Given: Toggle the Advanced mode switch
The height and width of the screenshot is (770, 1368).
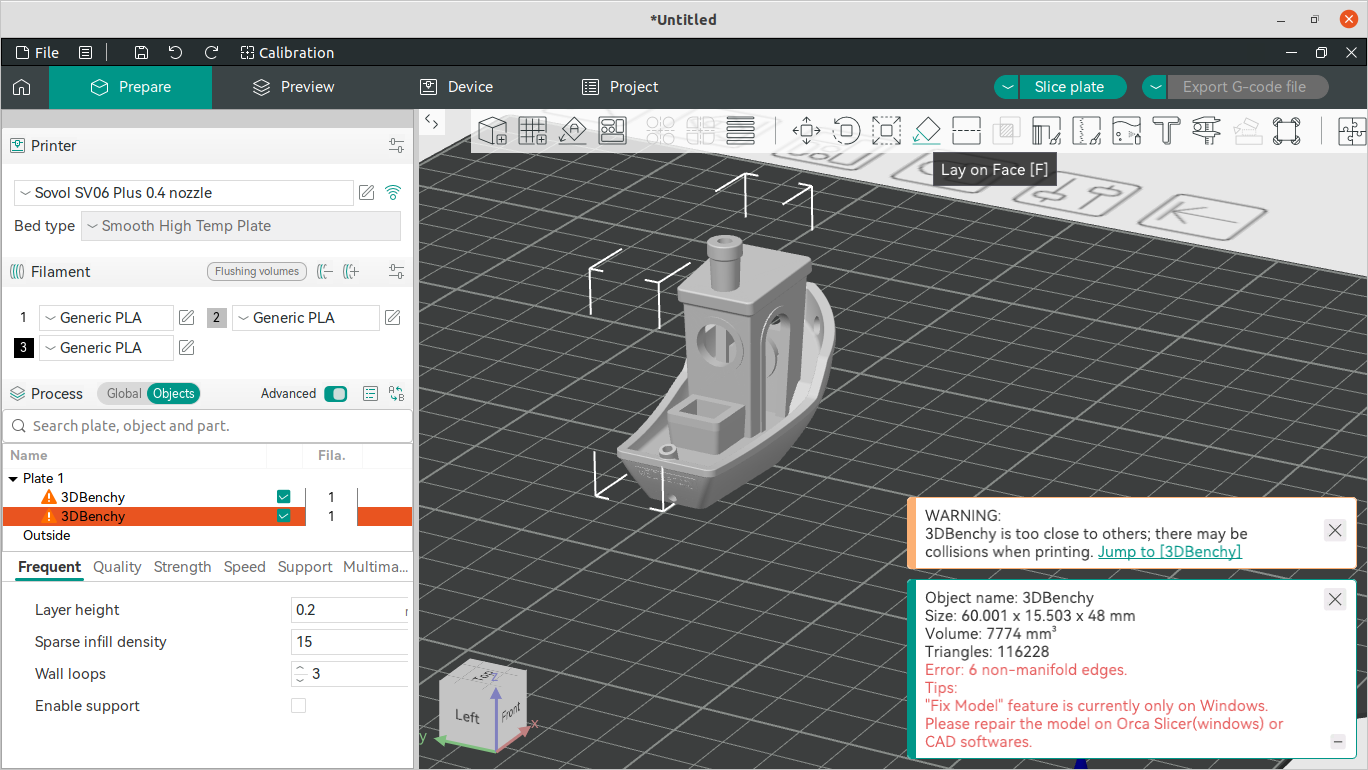Looking at the screenshot, I should pyautogui.click(x=335, y=394).
